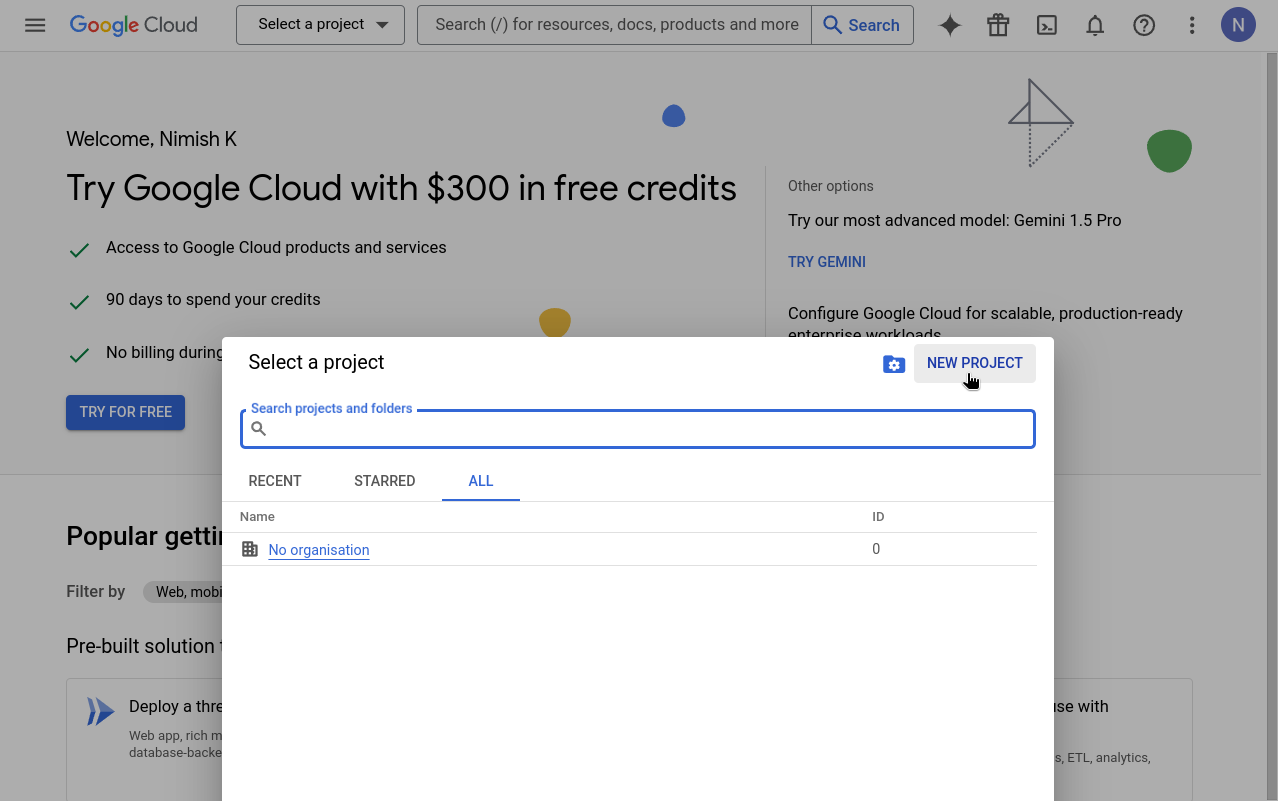The height and width of the screenshot is (801, 1278).
Task: Open the Gemini spark assistant icon
Action: coord(948,25)
